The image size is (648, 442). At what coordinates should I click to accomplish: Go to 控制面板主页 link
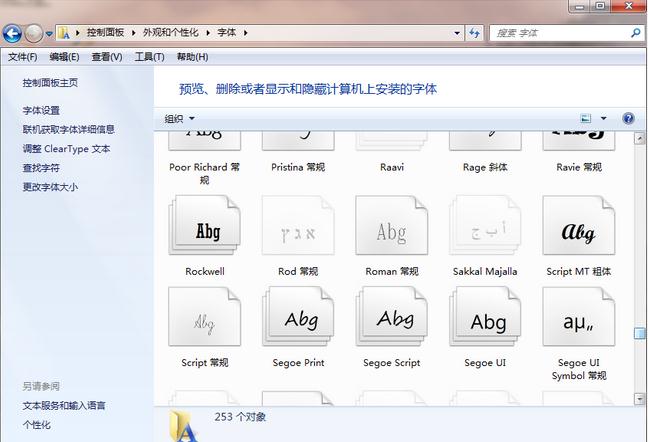(50, 83)
